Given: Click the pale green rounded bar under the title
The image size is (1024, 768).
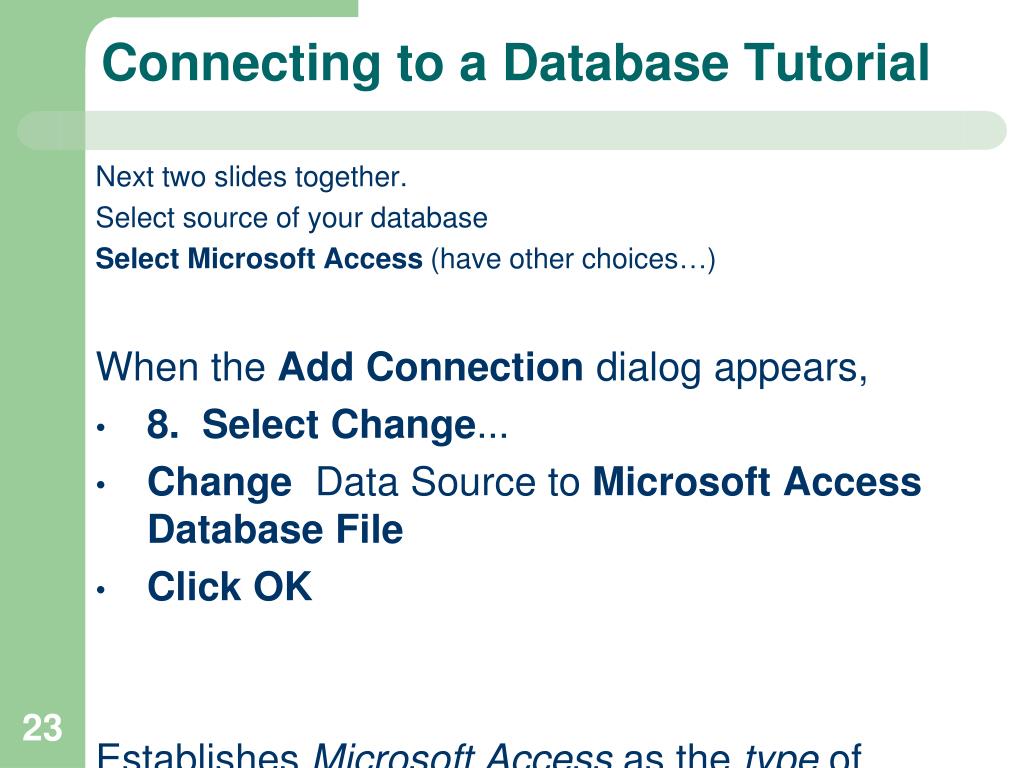Looking at the screenshot, I should [512, 130].
